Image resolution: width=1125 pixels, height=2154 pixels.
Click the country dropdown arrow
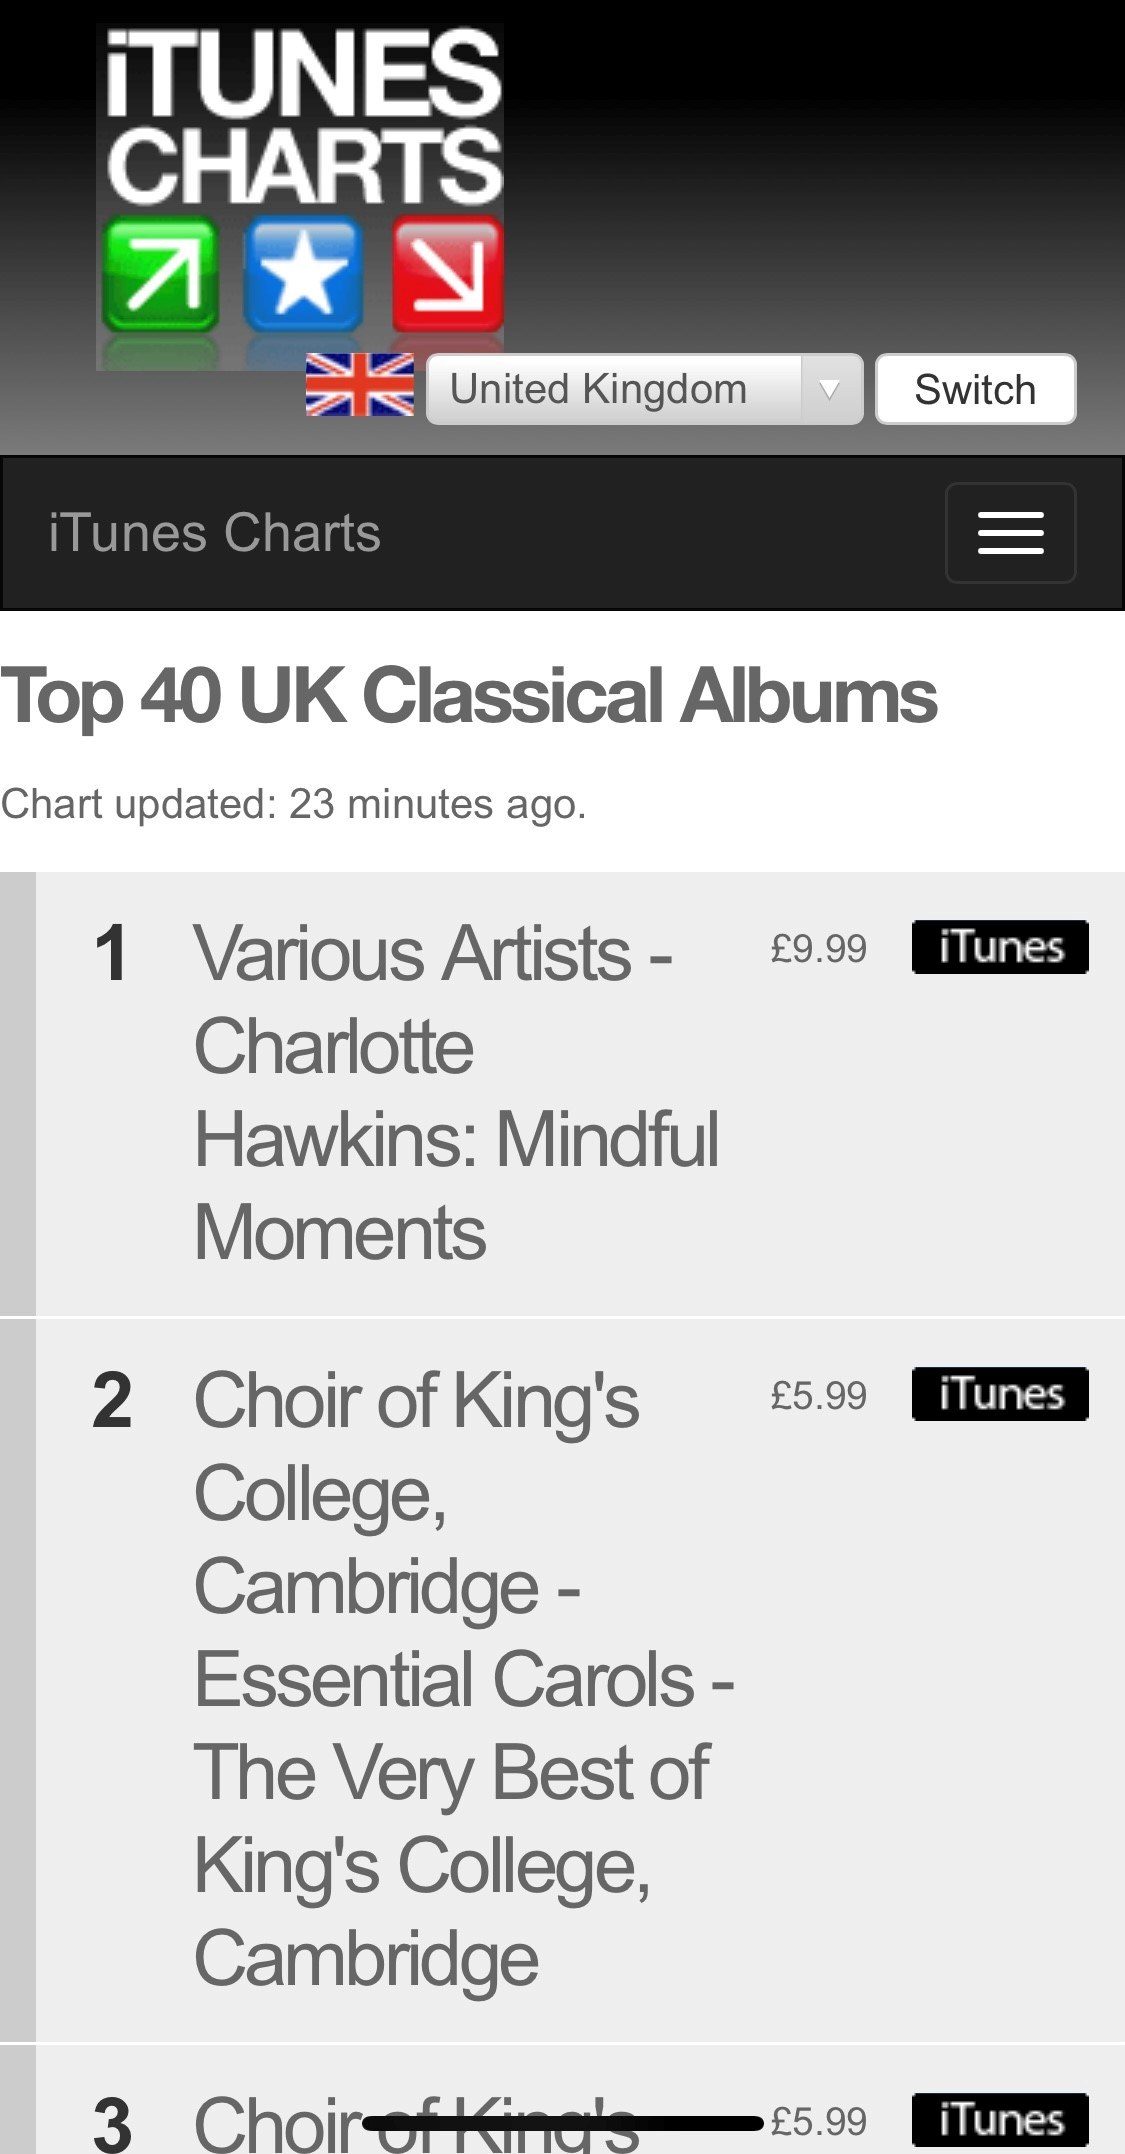tap(830, 389)
